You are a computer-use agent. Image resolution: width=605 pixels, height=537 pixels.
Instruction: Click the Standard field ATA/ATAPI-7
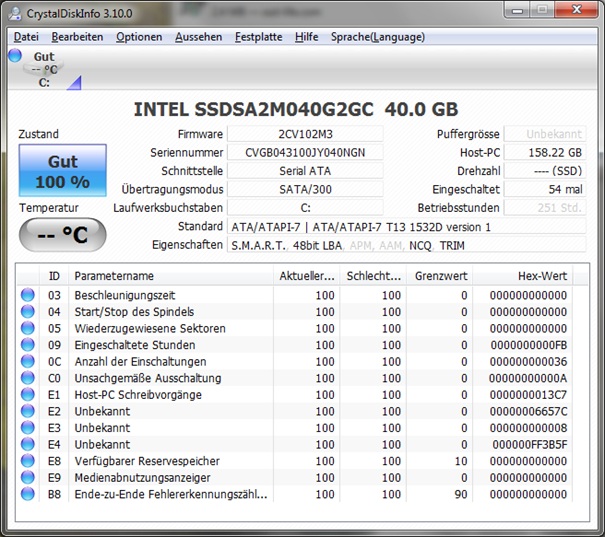(407, 227)
